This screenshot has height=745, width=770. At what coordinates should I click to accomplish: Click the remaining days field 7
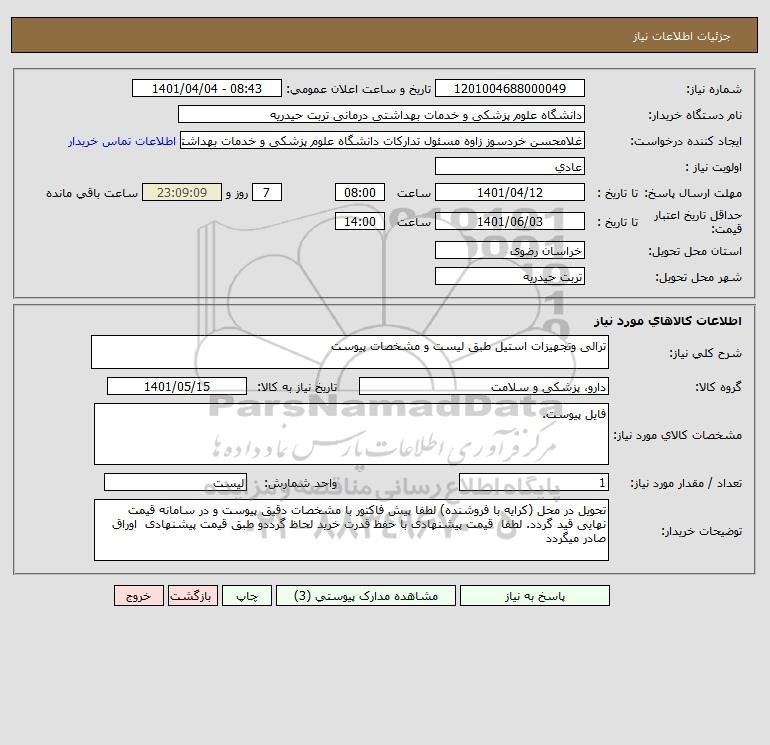tap(267, 193)
